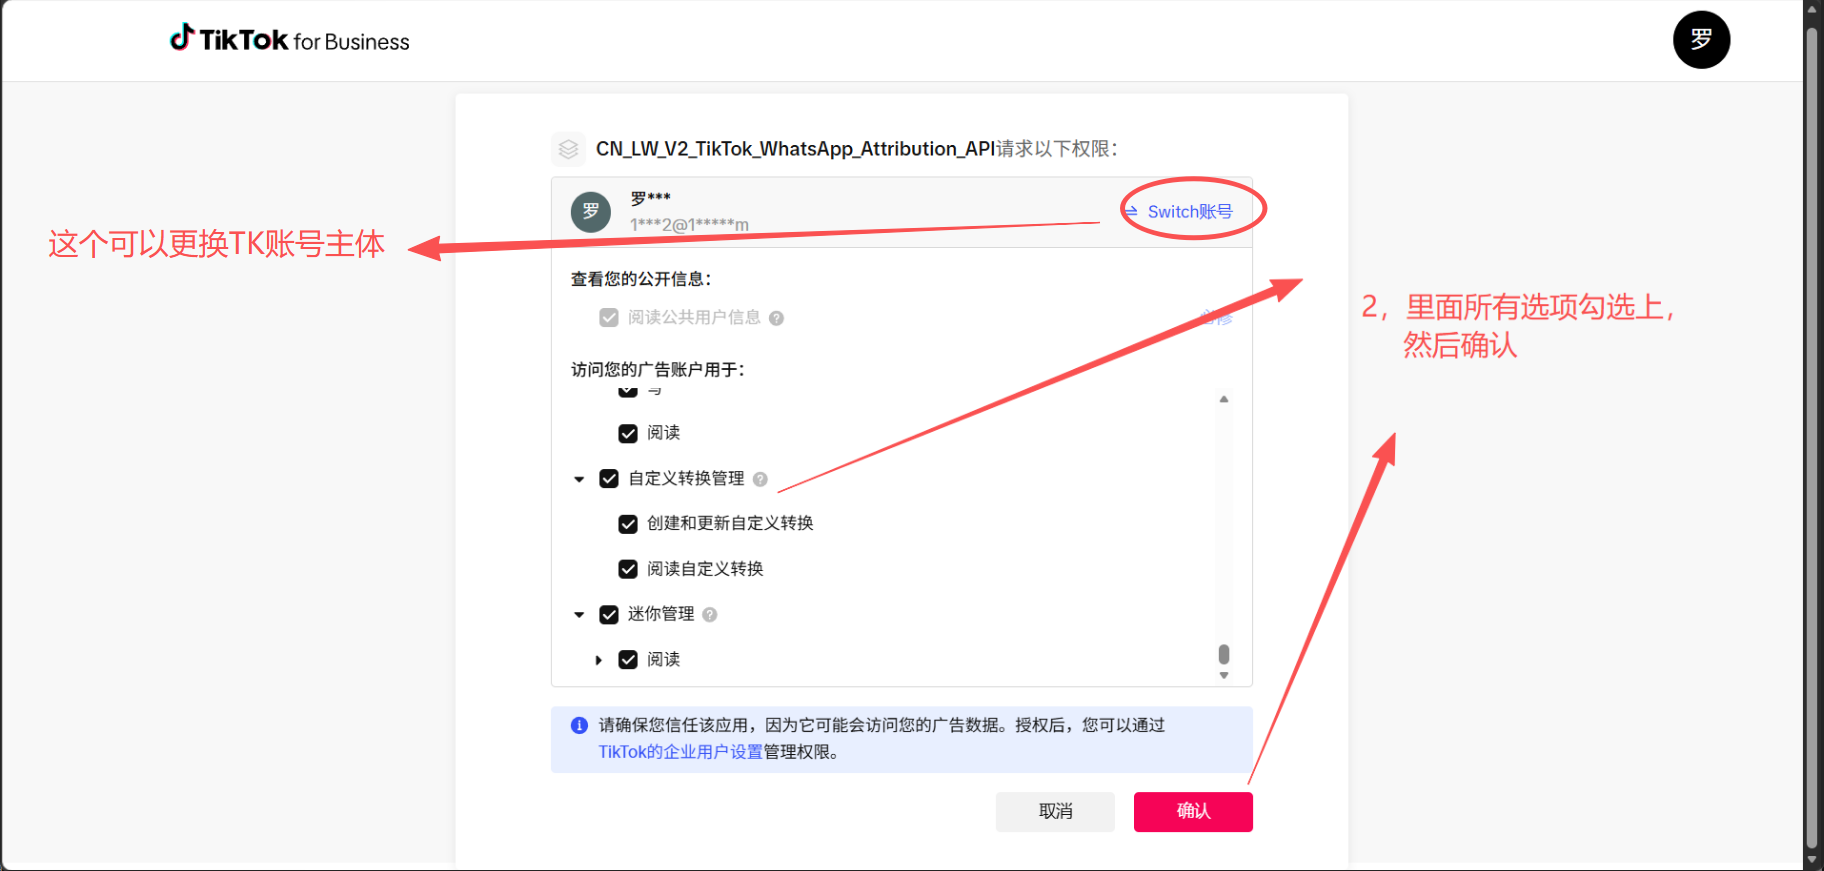The height and width of the screenshot is (871, 1824).
Task: Click the page scrollbar down arrow
Action: pyautogui.click(x=1811, y=860)
